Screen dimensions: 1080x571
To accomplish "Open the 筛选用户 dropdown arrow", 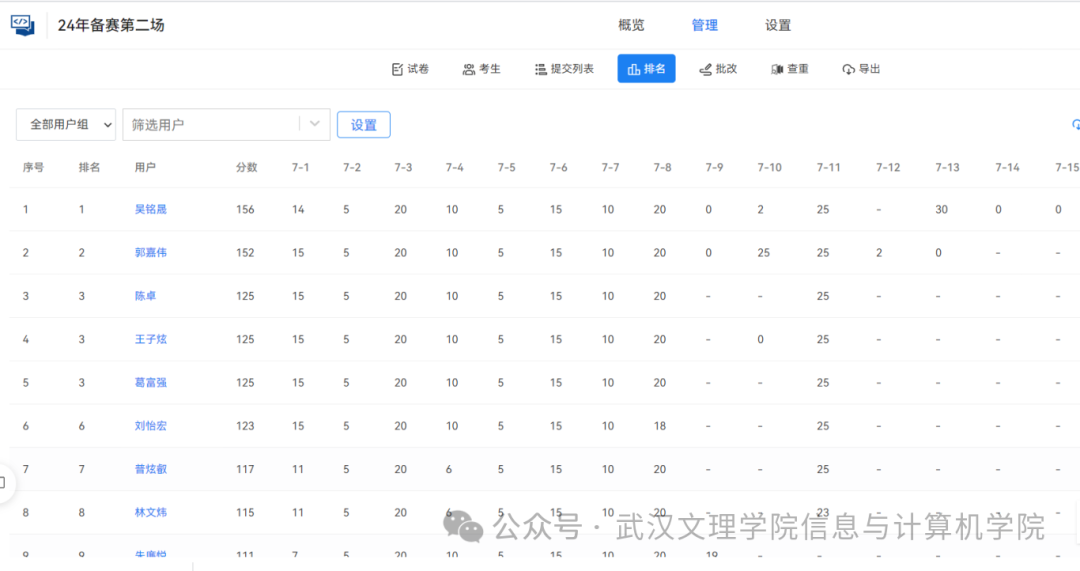I will [315, 125].
